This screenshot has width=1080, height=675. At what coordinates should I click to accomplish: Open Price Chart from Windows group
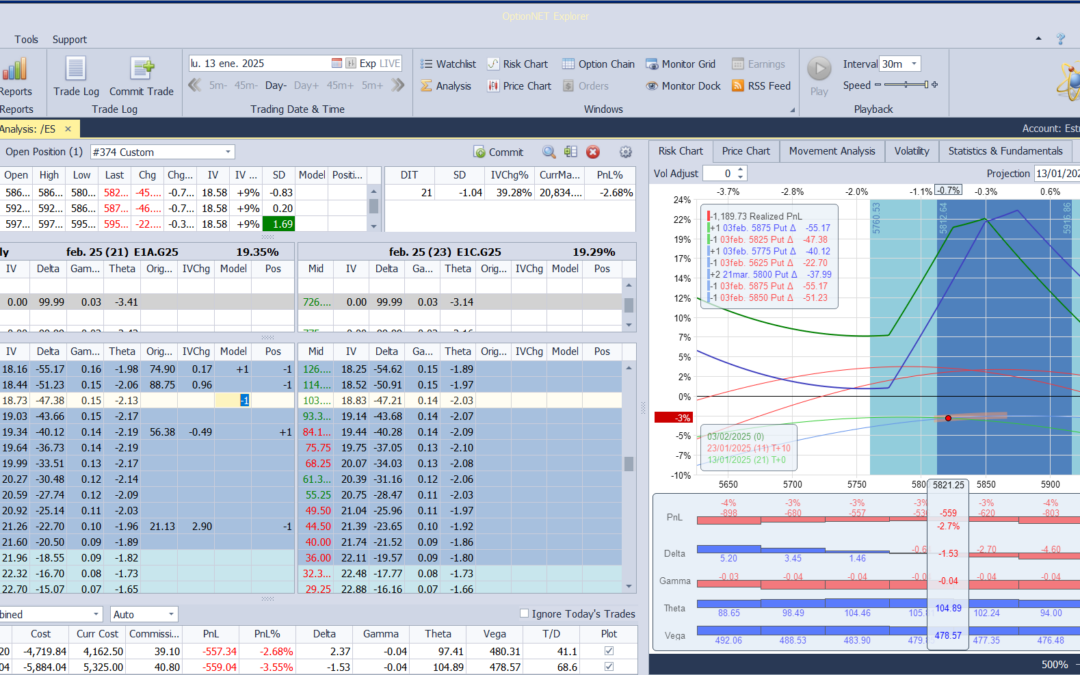pyautogui.click(x=519, y=86)
